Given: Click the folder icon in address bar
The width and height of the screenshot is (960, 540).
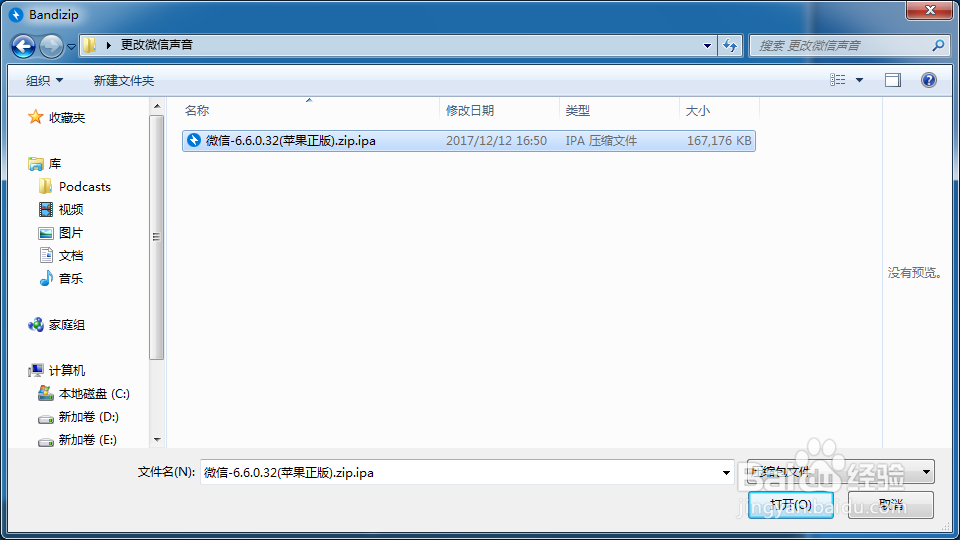Looking at the screenshot, I should [x=90, y=45].
